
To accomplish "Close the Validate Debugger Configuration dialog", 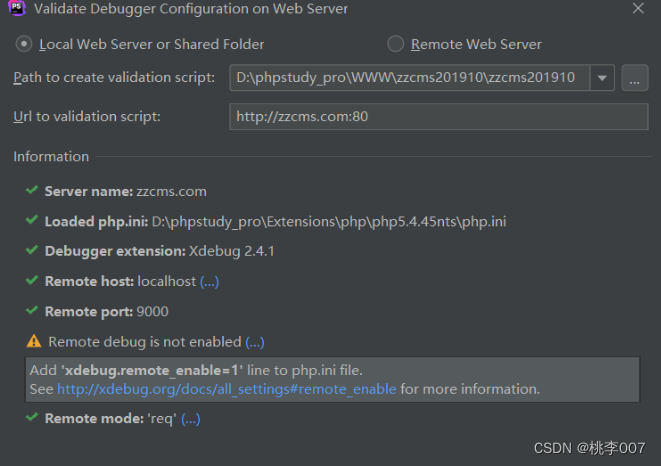I will (638, 8).
